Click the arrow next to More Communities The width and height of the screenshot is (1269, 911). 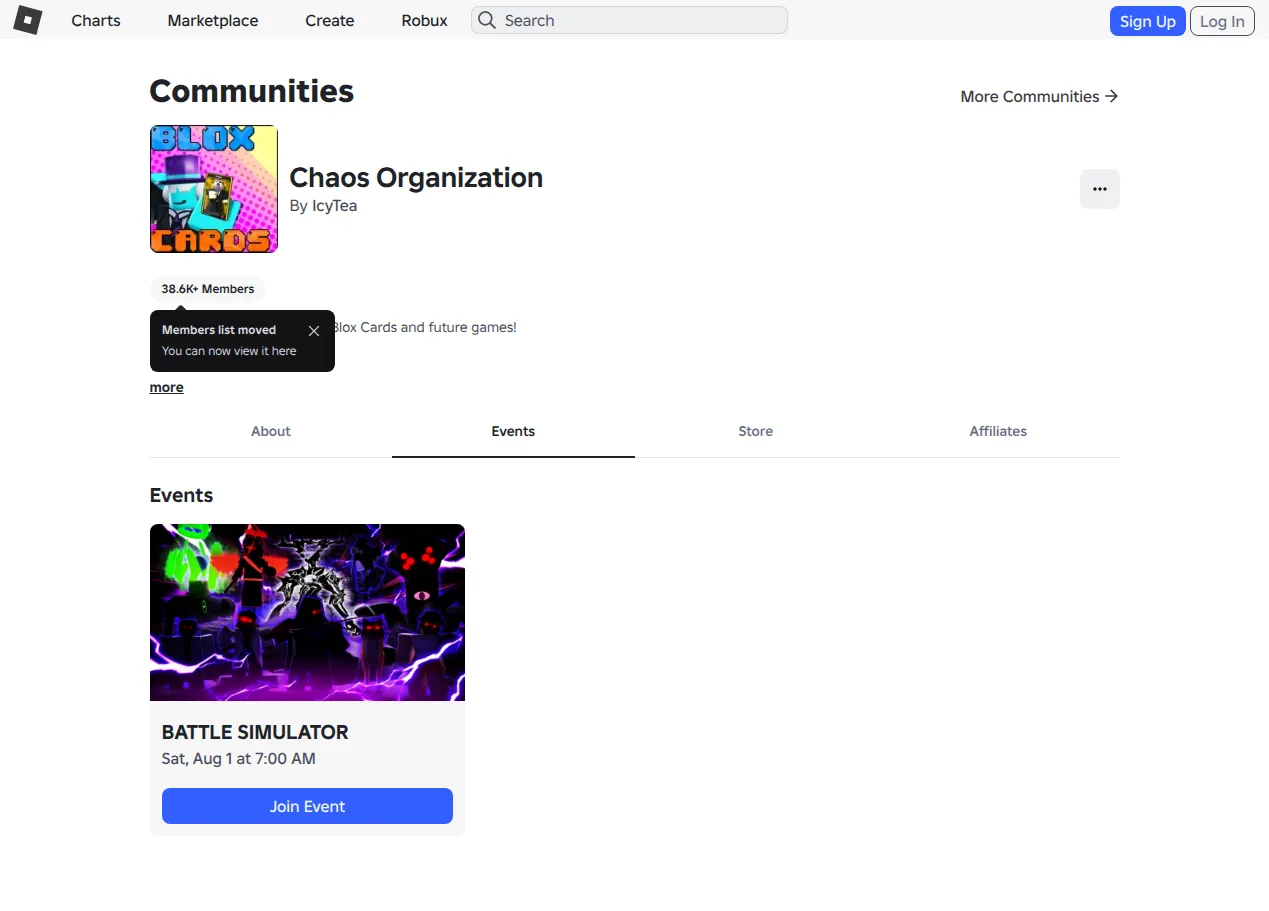pyautogui.click(x=1111, y=96)
